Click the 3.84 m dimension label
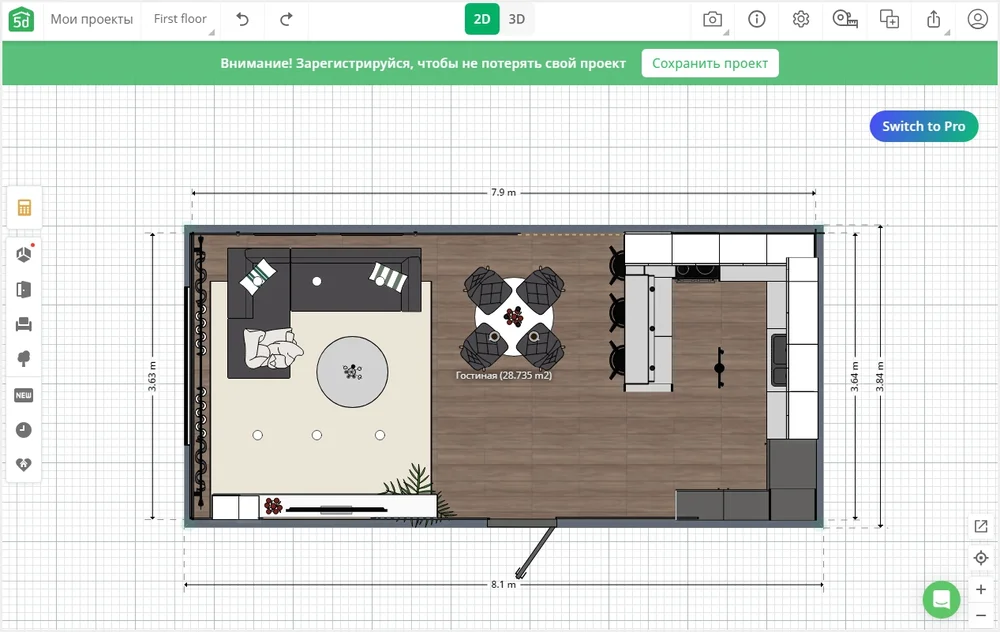This screenshot has width=1000, height=632. tap(880, 376)
